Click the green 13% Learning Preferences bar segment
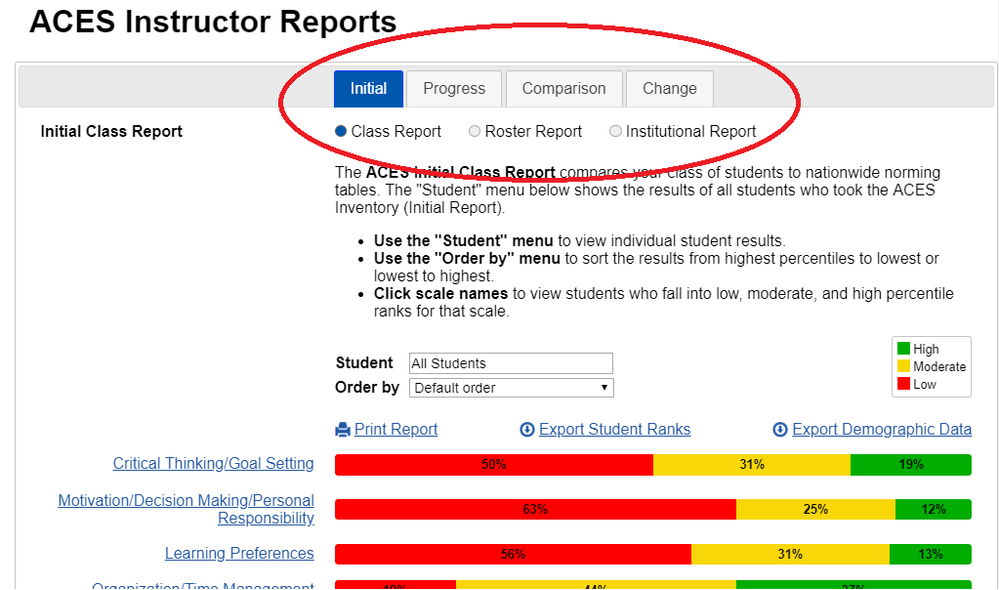The height and width of the screenshot is (590, 999). pyautogui.click(x=930, y=555)
